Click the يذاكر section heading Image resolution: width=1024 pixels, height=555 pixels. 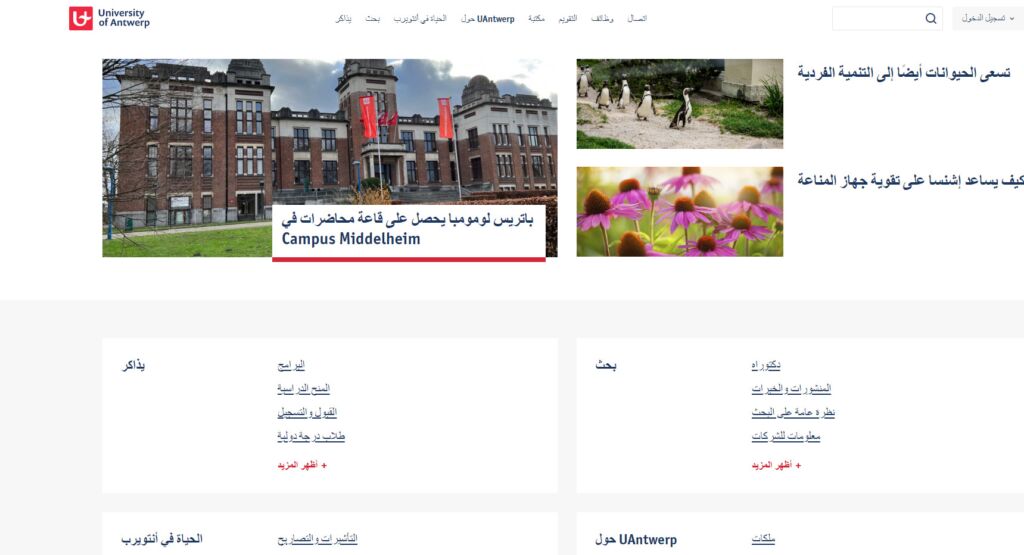coord(133,366)
